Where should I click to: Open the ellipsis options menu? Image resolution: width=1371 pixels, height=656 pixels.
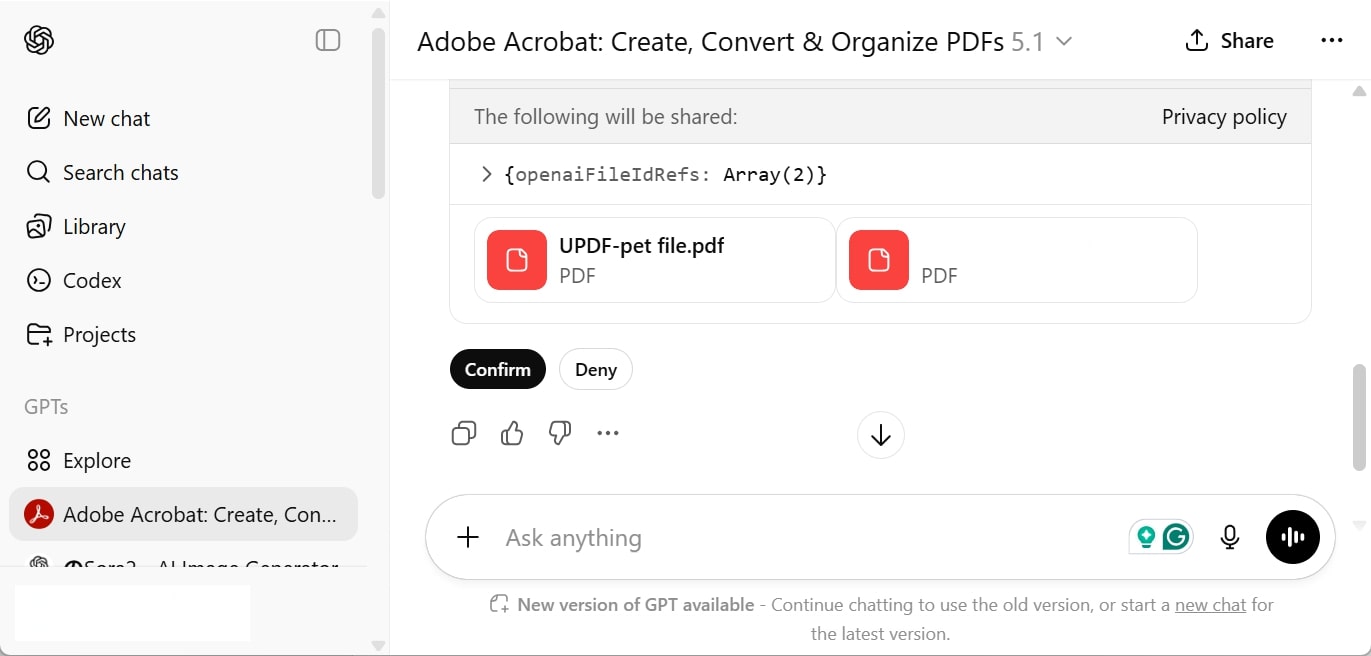click(1331, 40)
